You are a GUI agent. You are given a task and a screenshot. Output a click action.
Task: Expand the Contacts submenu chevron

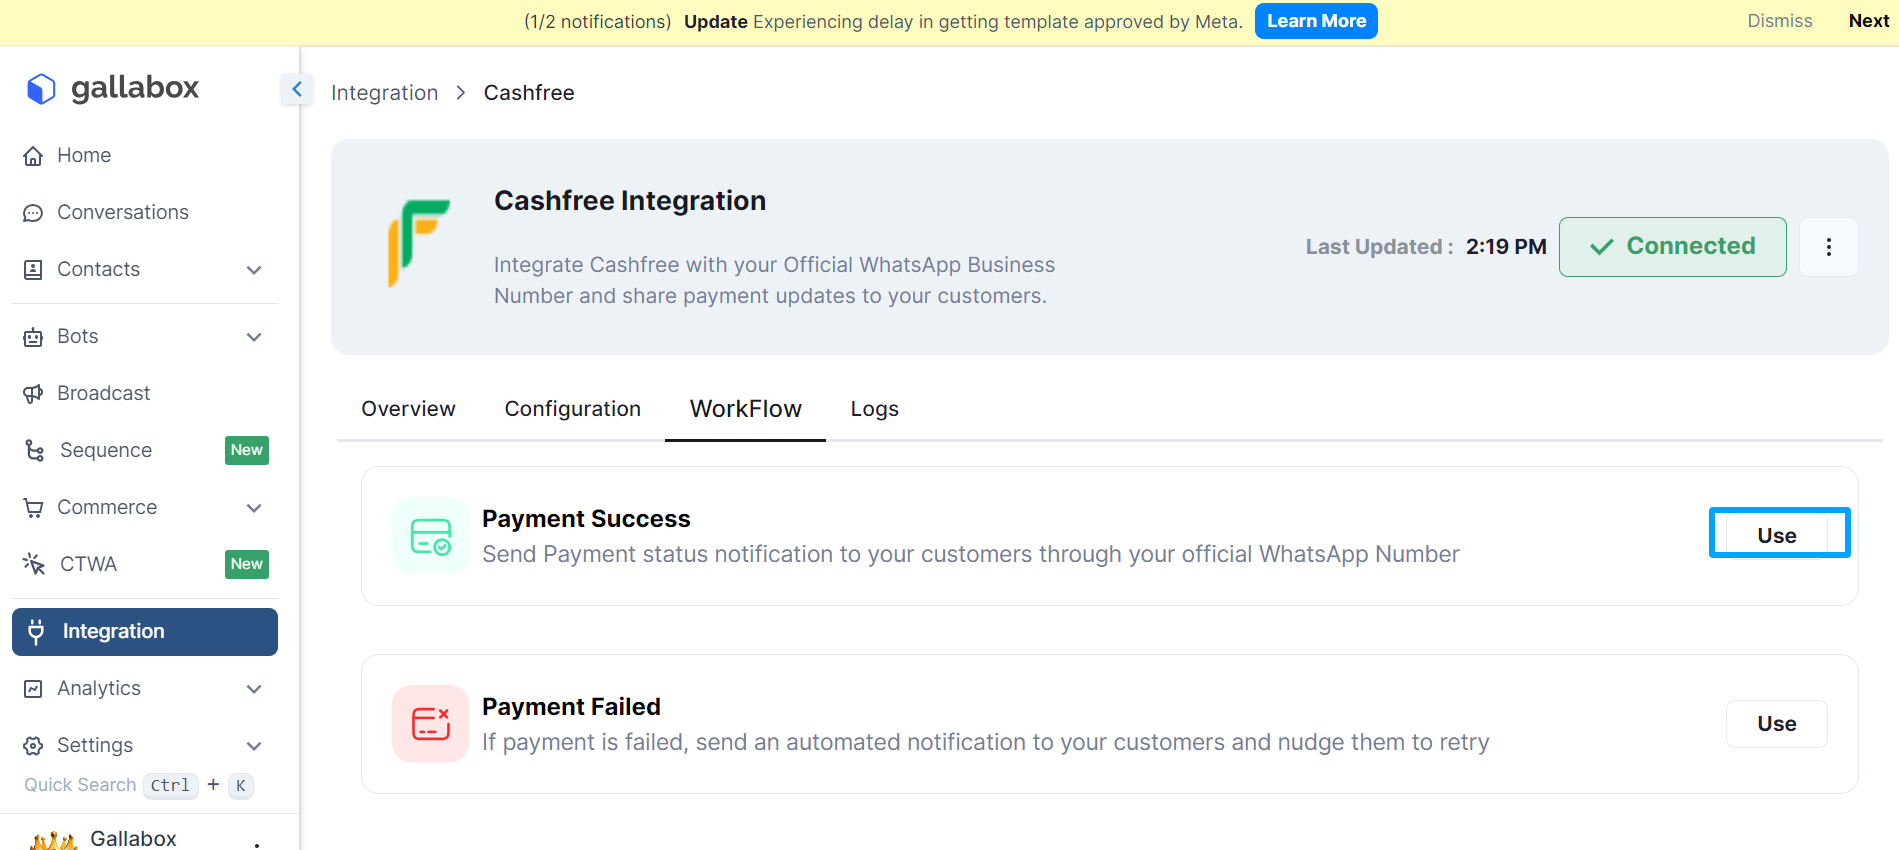tap(254, 270)
